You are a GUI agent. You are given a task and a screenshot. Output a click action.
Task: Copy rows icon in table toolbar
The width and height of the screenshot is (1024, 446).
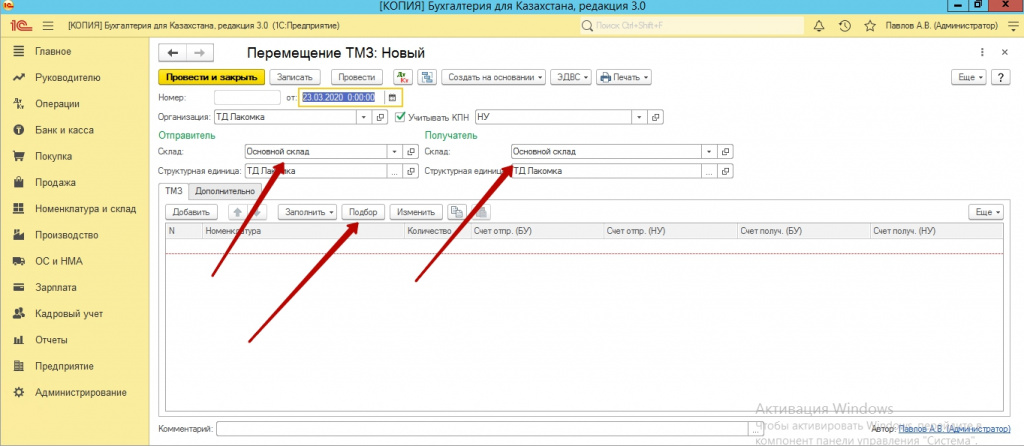(458, 212)
